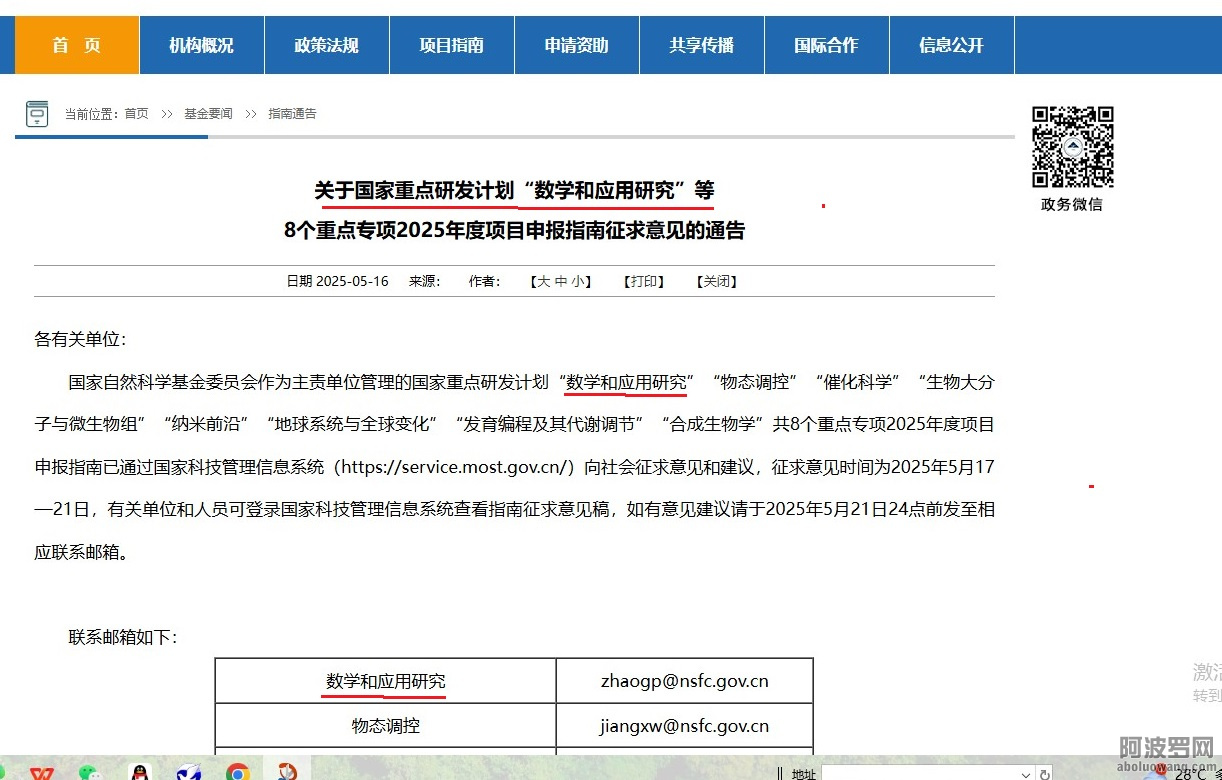The height and width of the screenshot is (780, 1222).
Task: Open 国际合作 in the navigation bar
Action: [826, 45]
